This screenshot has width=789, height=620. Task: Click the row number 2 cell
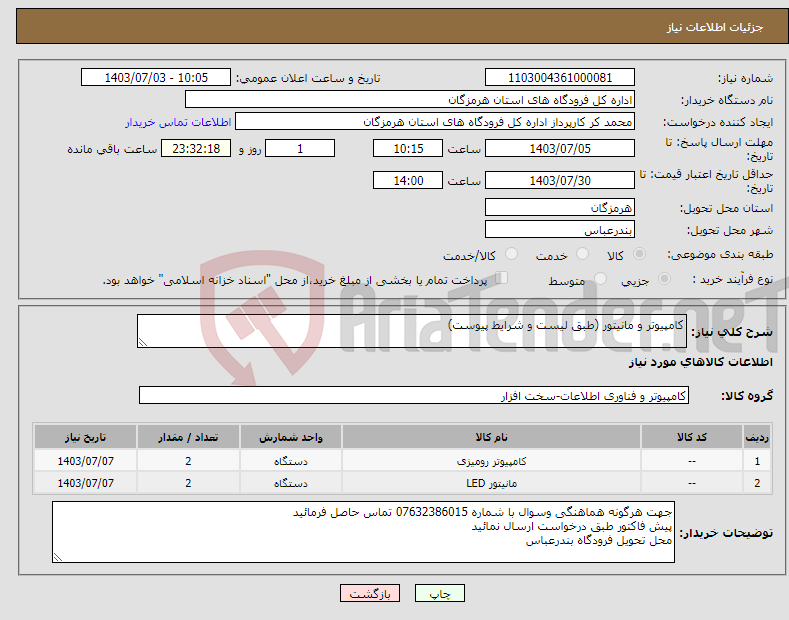757,483
